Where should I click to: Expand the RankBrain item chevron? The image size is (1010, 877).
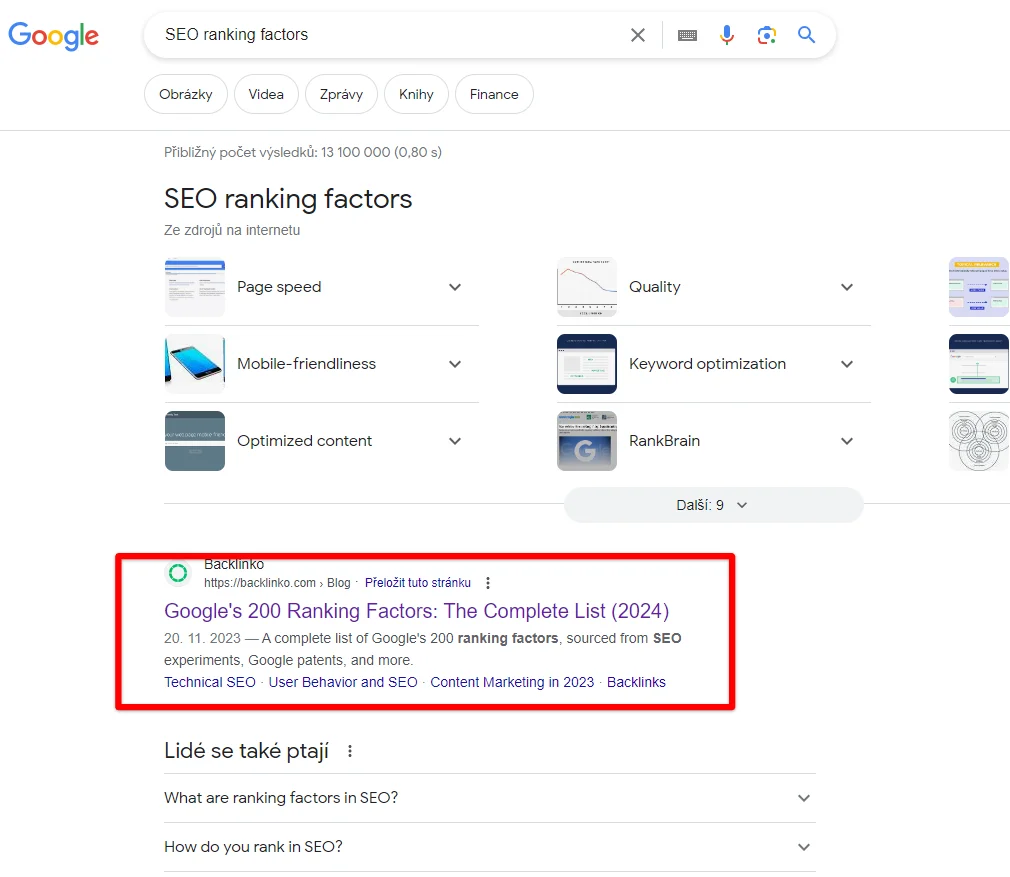click(x=847, y=441)
